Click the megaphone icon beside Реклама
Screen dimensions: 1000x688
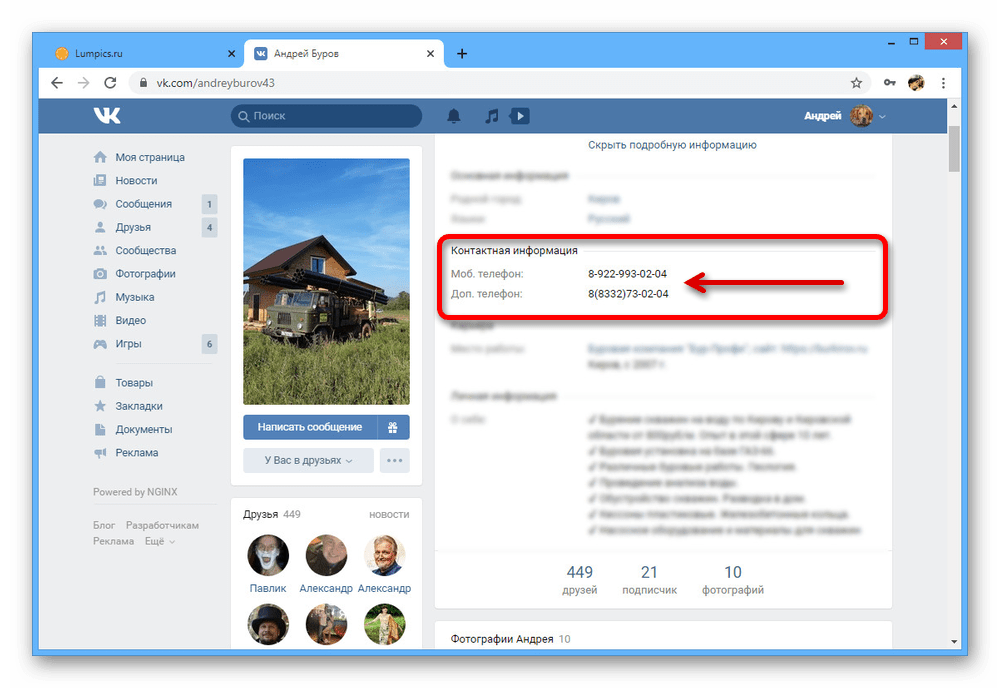click(100, 453)
